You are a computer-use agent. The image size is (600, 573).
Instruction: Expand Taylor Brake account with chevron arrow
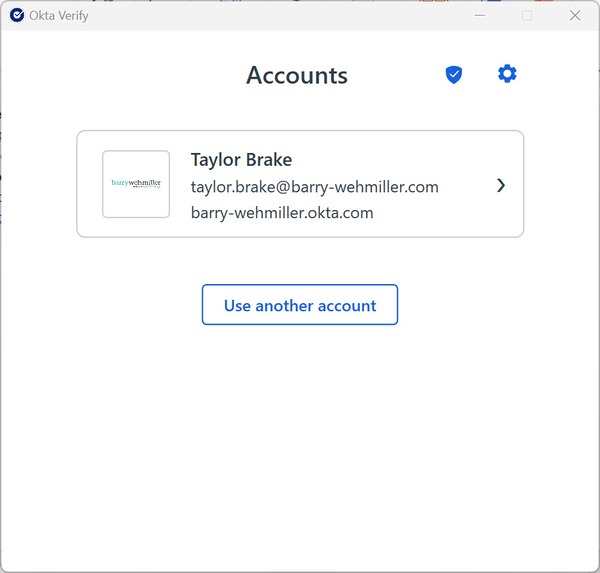click(x=501, y=185)
